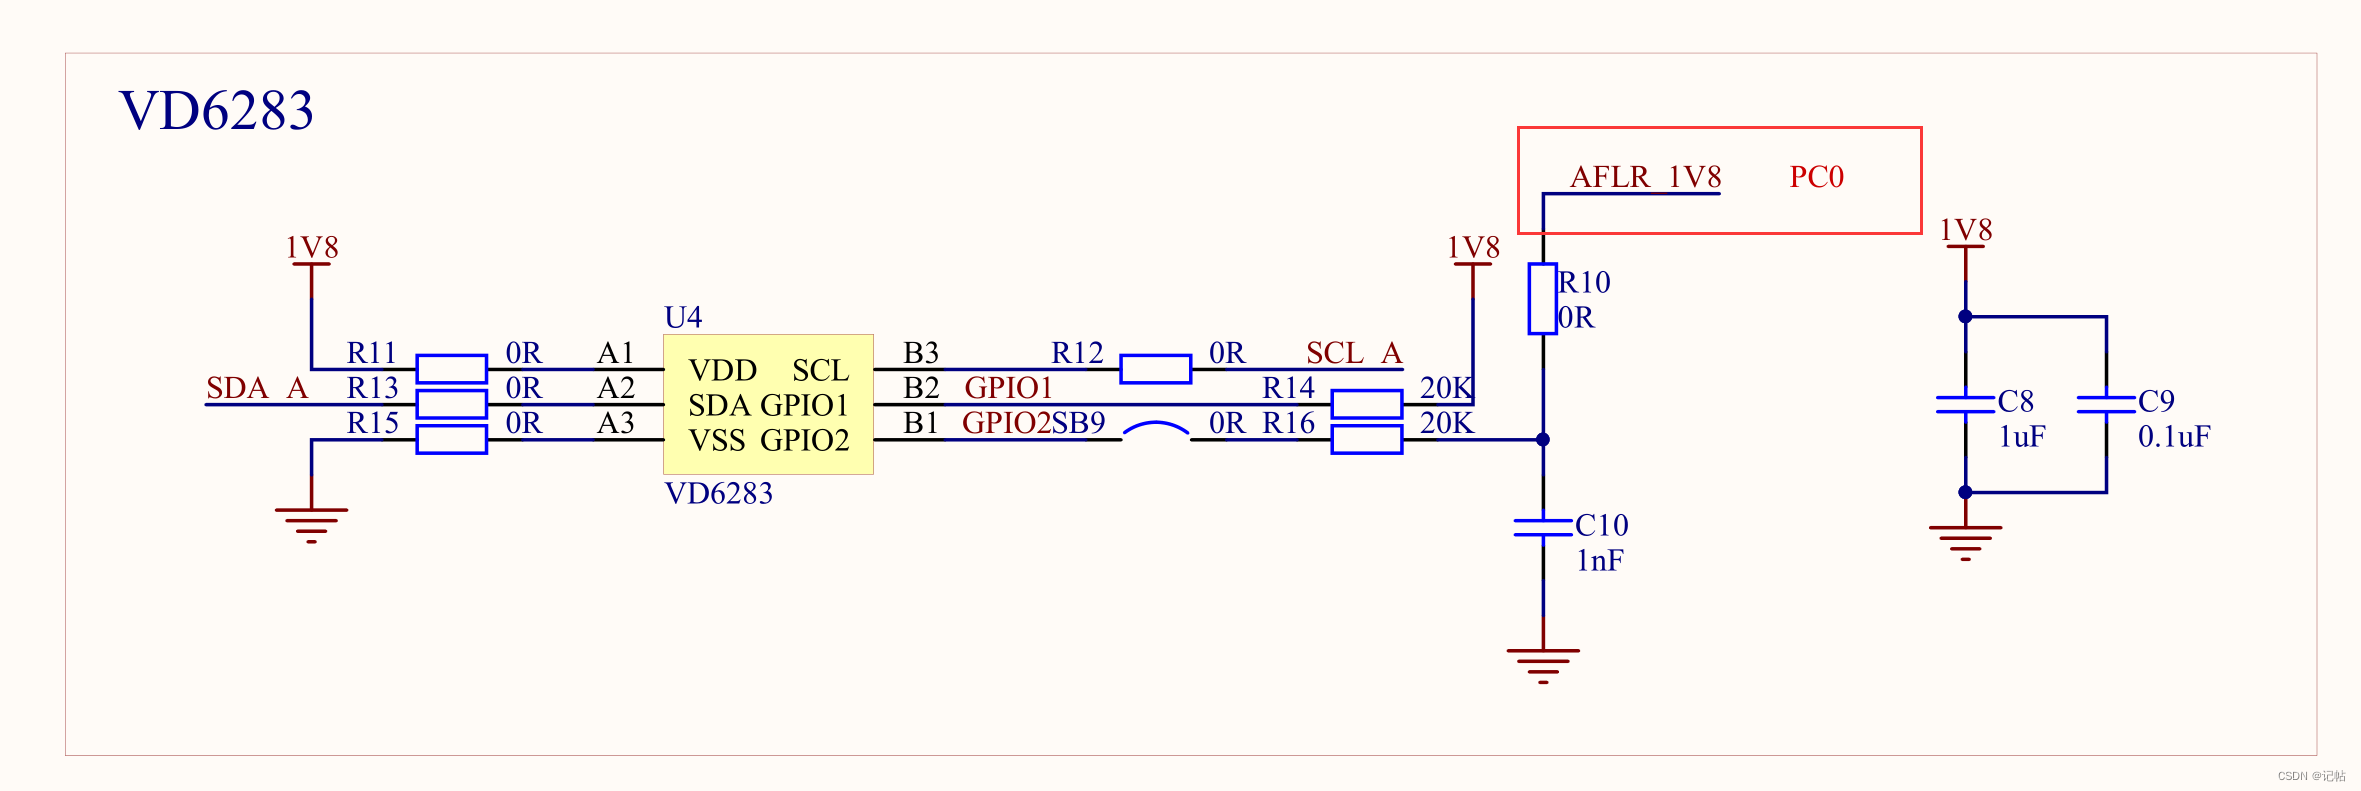Click the A2 pin number
Screen dimensions: 2361x791
click(x=615, y=388)
